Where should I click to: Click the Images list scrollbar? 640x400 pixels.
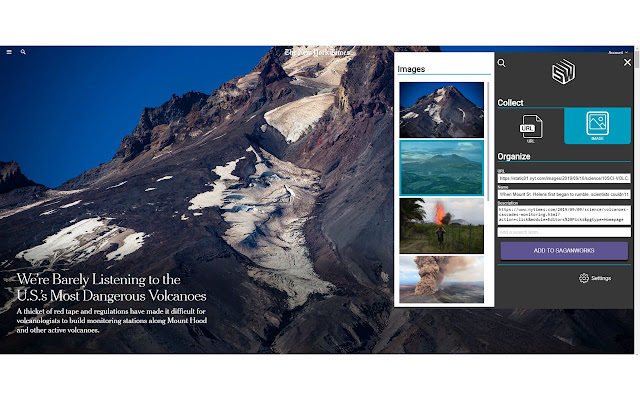point(488,141)
